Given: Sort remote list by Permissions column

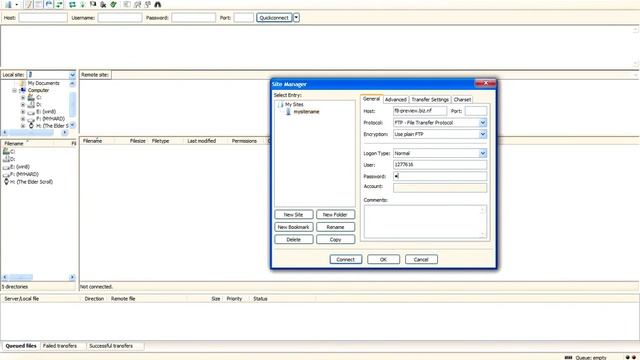Looking at the screenshot, I should [x=244, y=141].
